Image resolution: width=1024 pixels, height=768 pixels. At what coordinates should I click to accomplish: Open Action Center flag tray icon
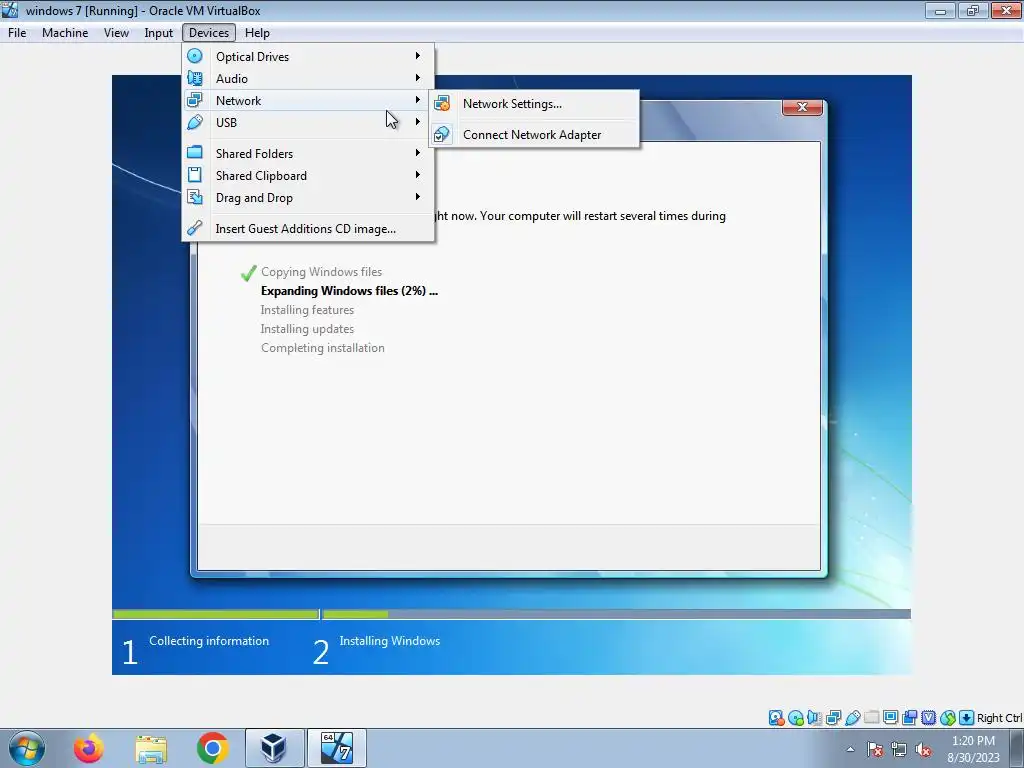[x=875, y=749]
